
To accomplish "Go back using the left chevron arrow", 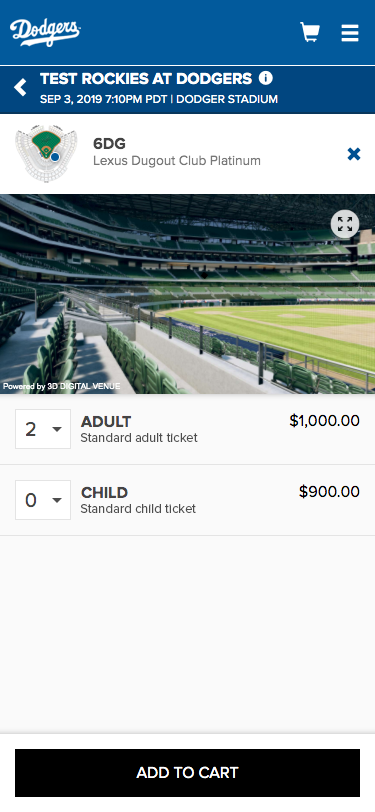I will pos(20,88).
